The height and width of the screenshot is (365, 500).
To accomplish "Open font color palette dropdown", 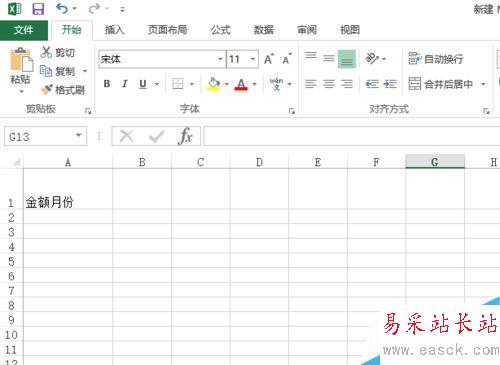I will pos(254,84).
